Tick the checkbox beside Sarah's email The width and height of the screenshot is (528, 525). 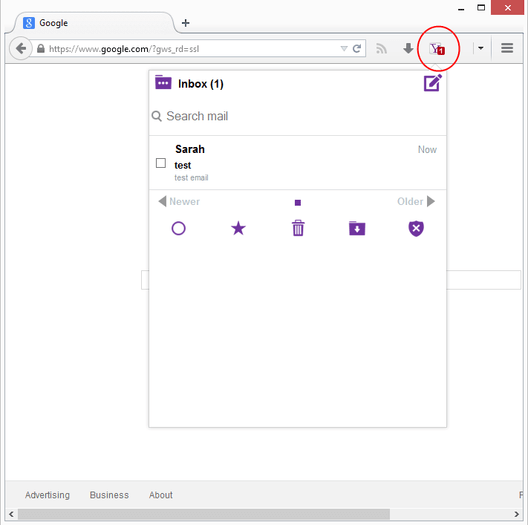pyautogui.click(x=161, y=163)
